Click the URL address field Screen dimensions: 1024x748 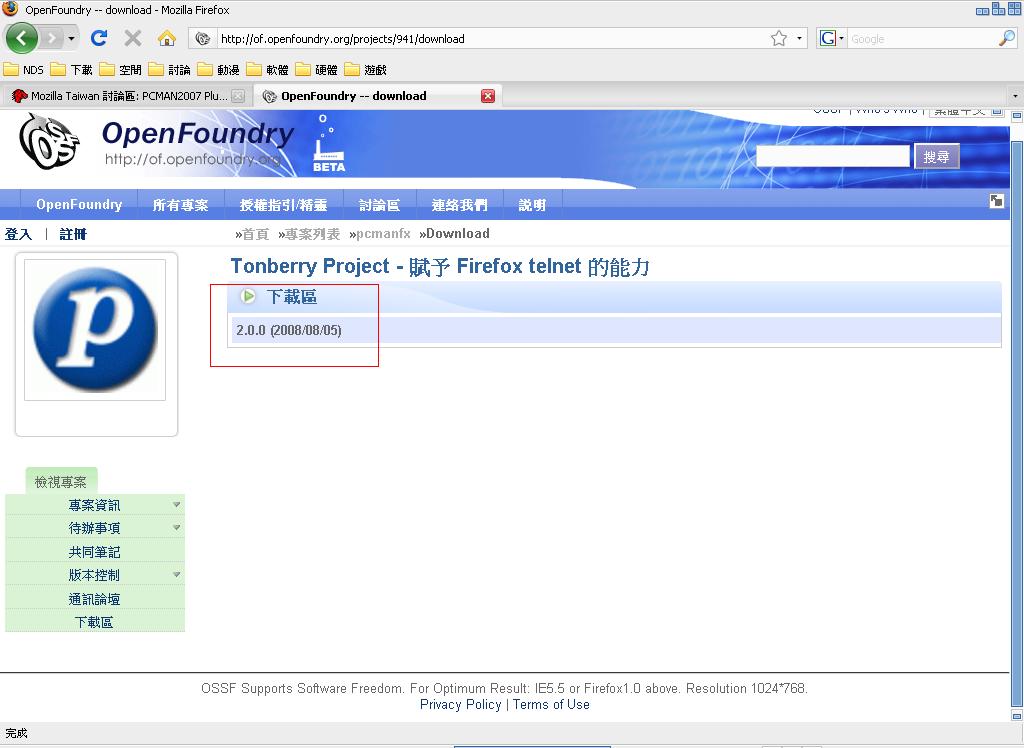(492, 39)
